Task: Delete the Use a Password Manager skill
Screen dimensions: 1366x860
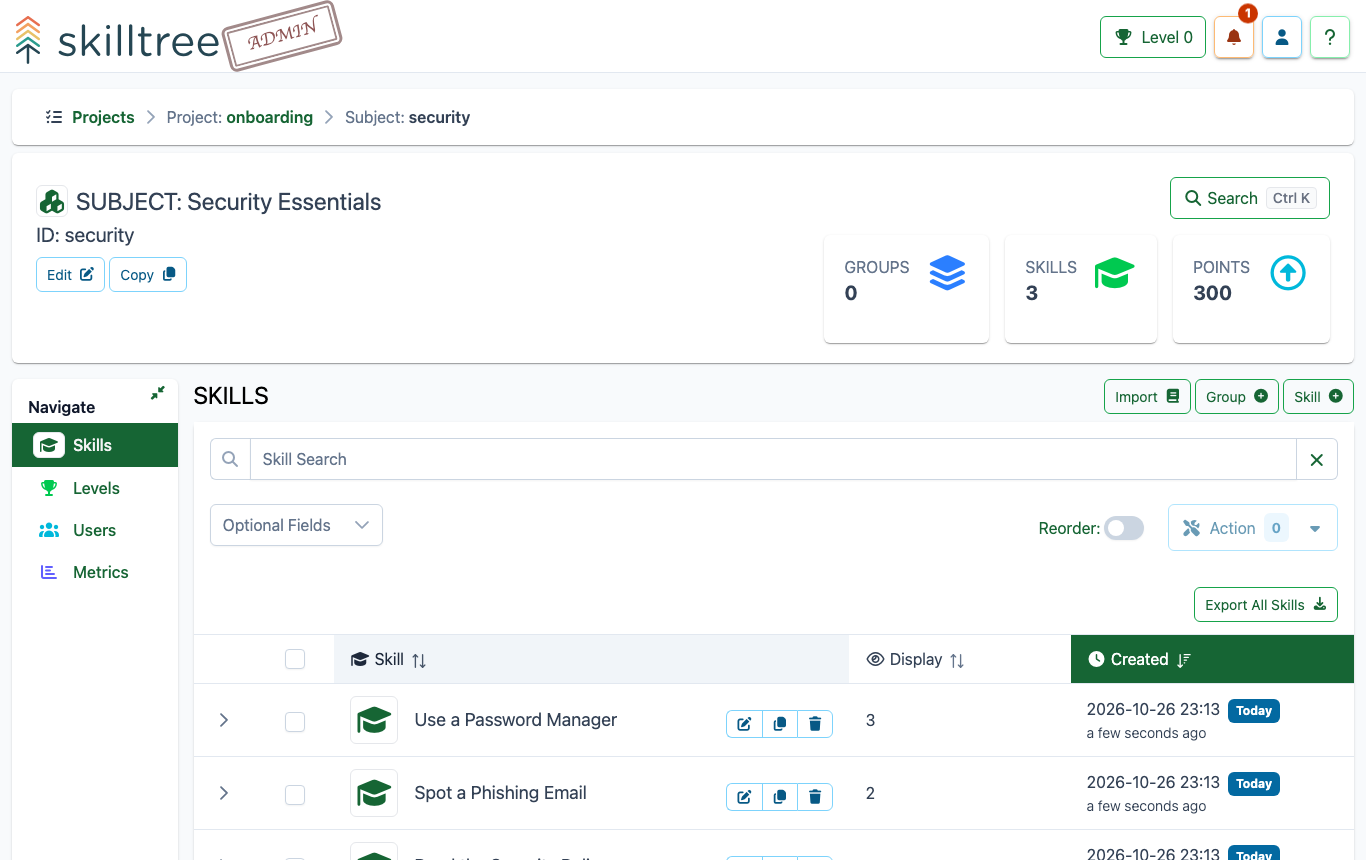Action: click(815, 724)
